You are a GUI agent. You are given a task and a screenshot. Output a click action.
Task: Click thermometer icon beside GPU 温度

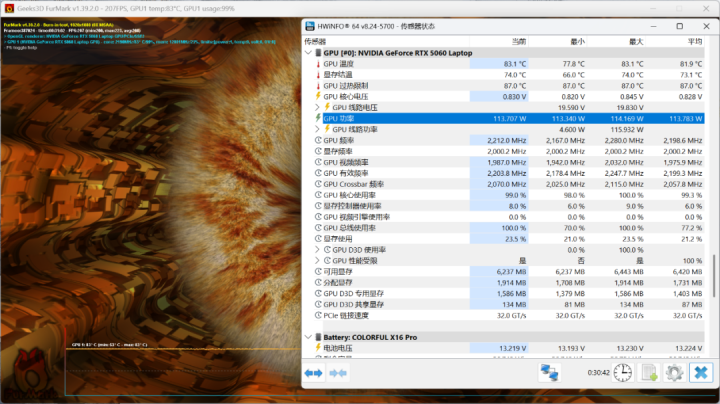318,64
